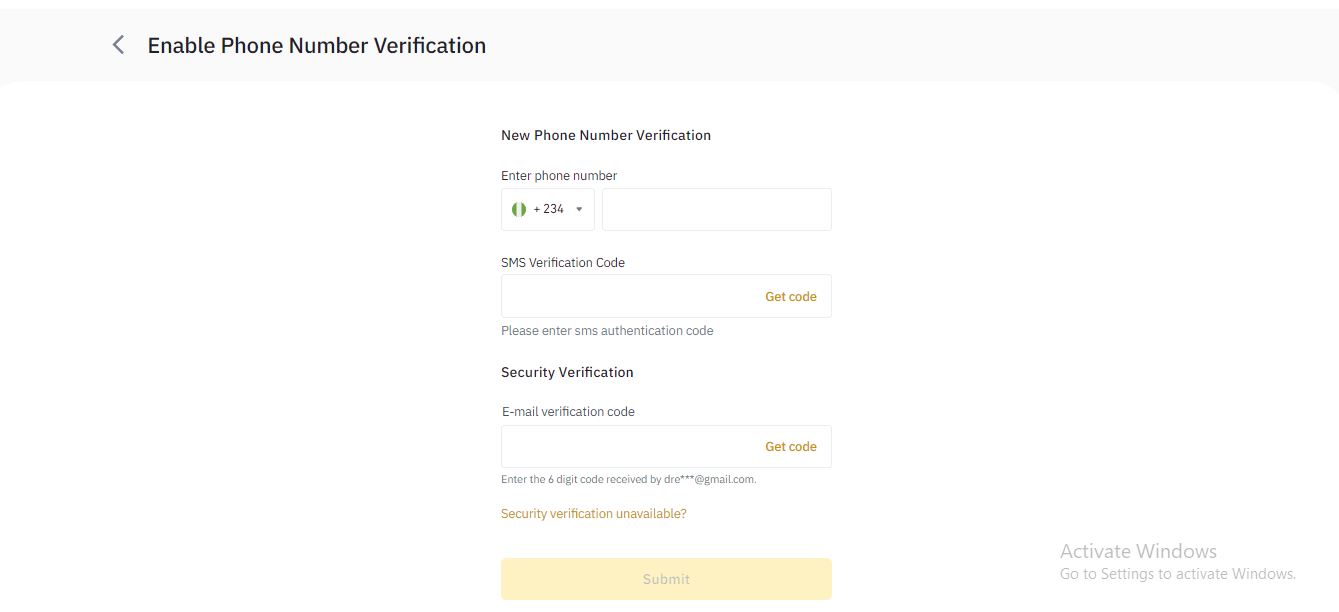Image resolution: width=1339 pixels, height=612 pixels.
Task: Open "Security verification unavailable?" link
Action: coord(593,514)
